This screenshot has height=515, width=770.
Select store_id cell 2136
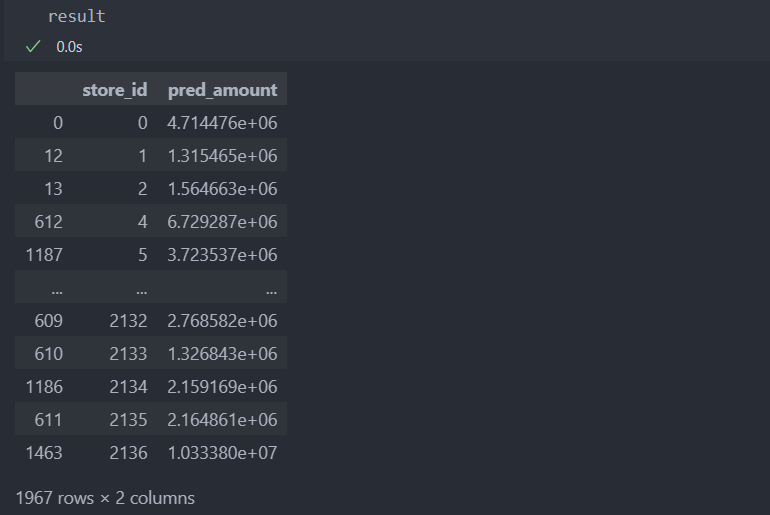128,453
